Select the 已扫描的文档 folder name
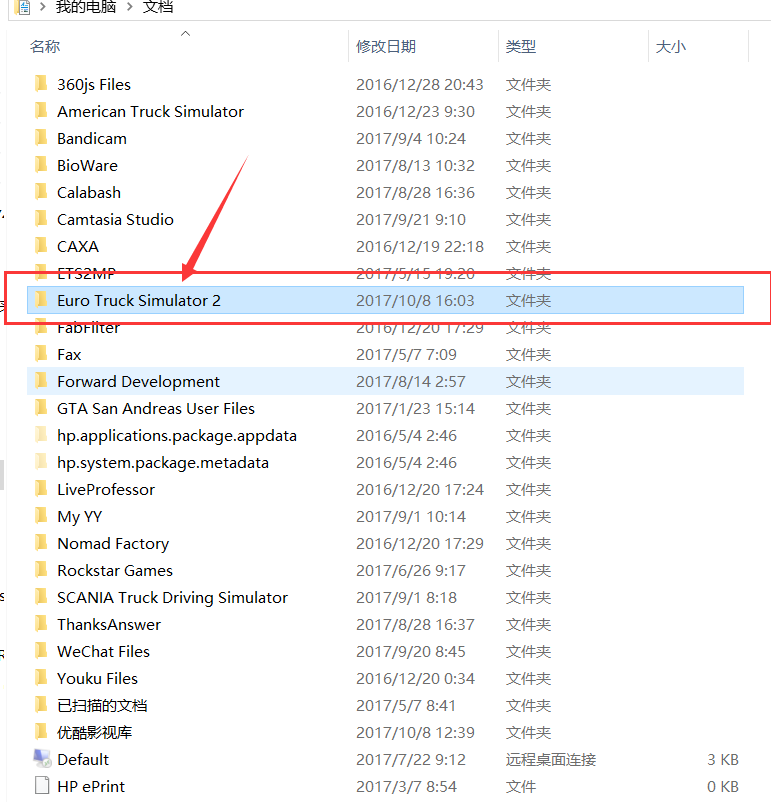771x805 pixels. point(102,705)
